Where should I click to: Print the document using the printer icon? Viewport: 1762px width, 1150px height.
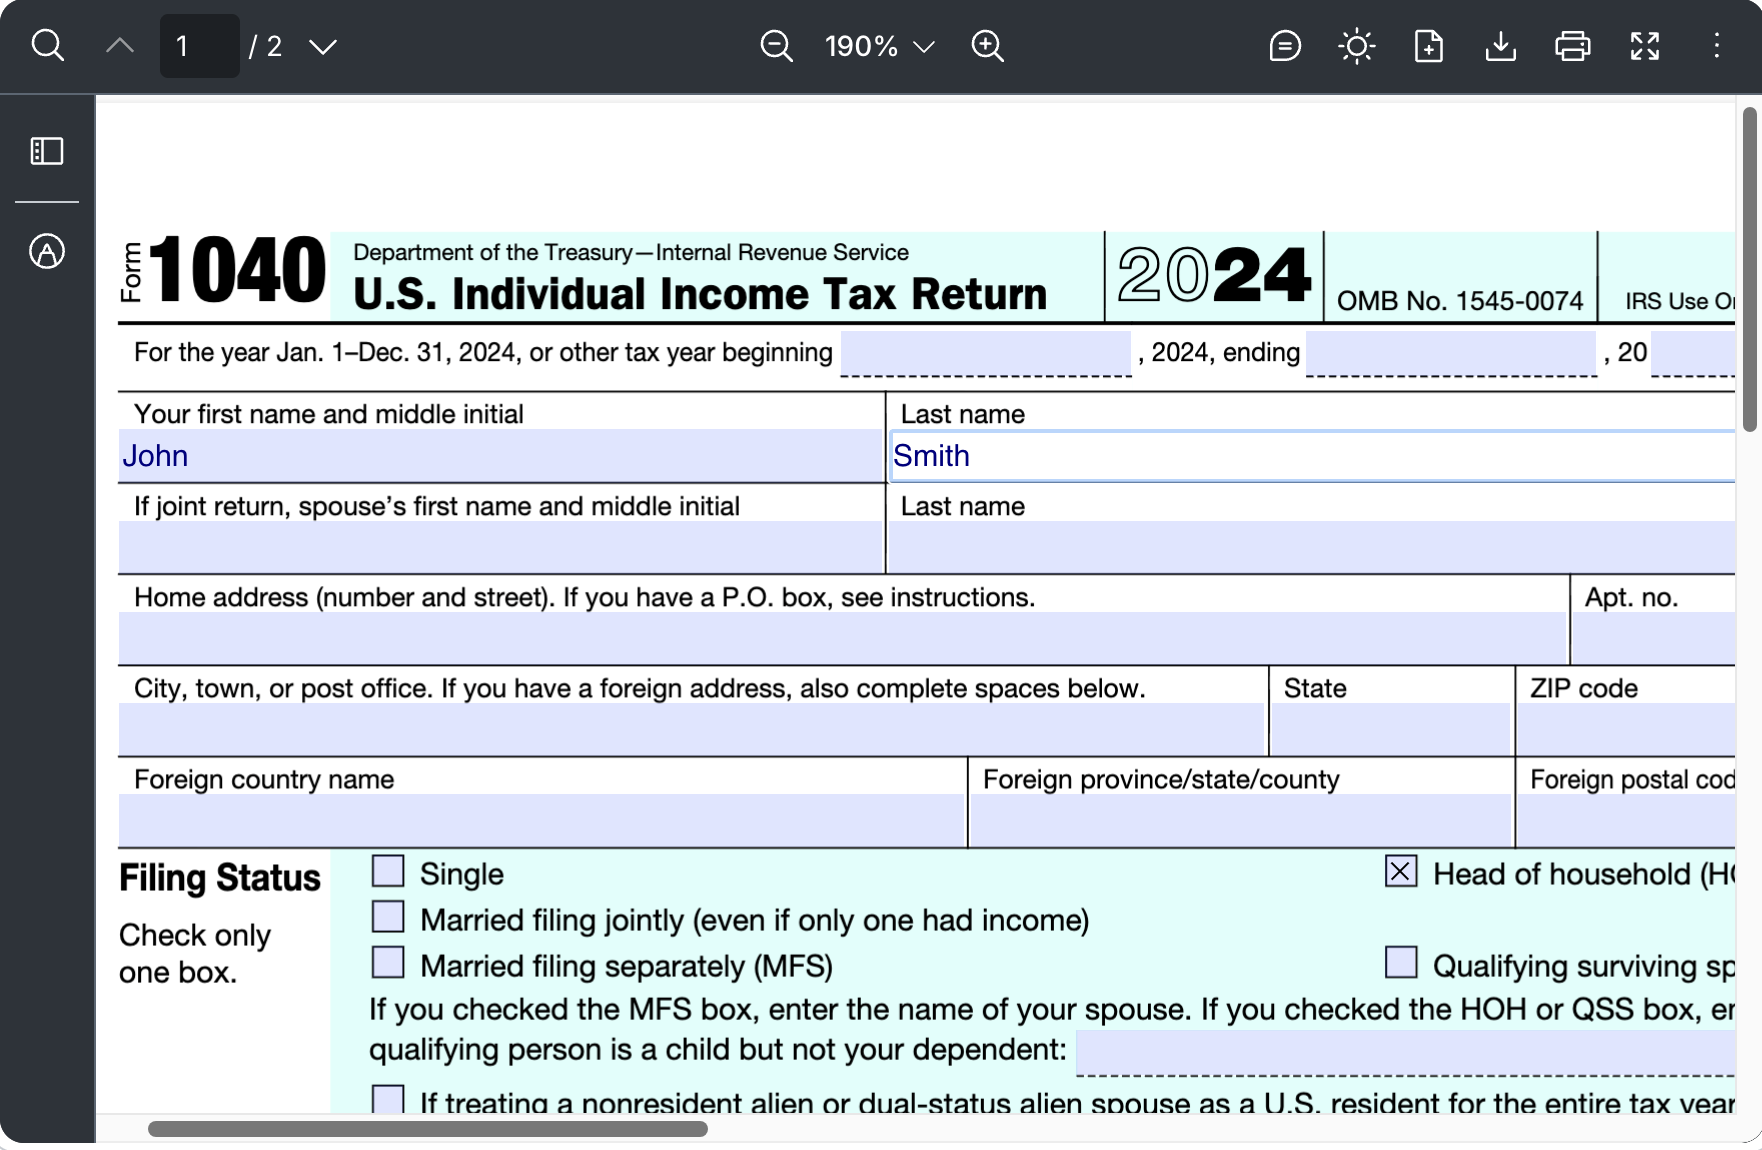(x=1573, y=46)
